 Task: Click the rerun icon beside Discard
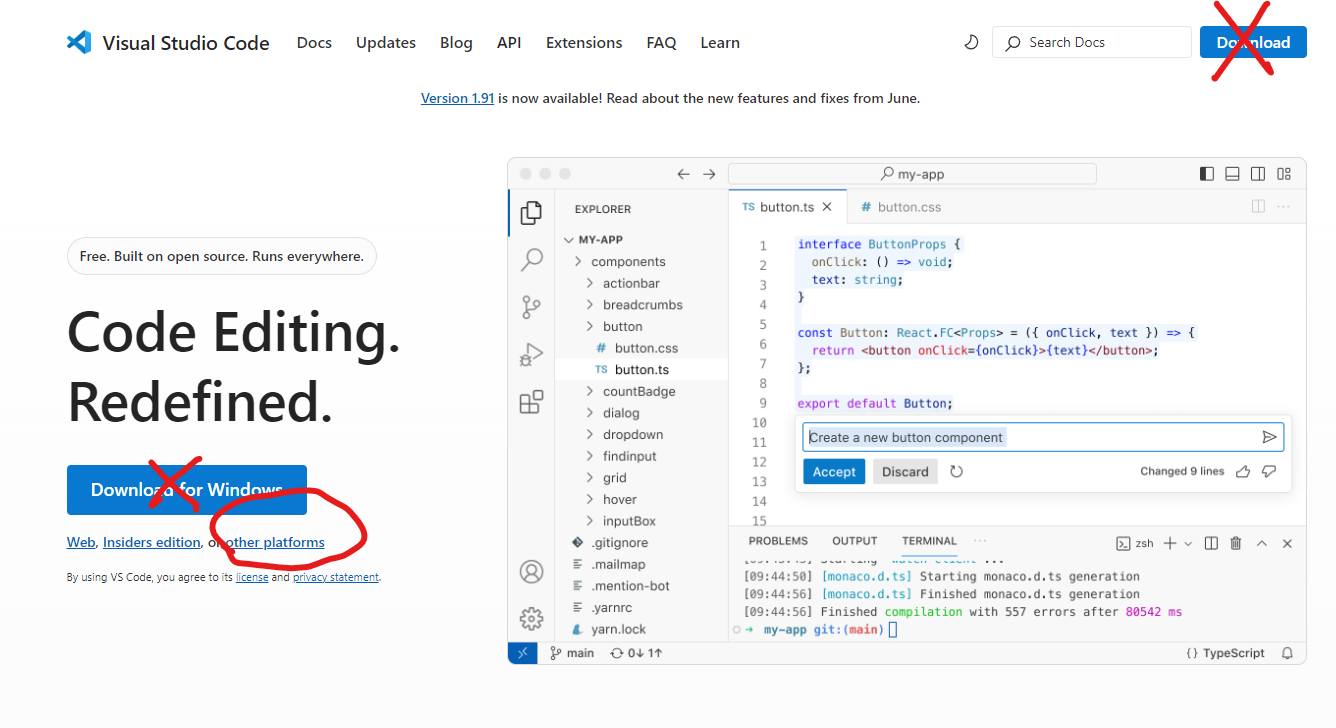956,471
